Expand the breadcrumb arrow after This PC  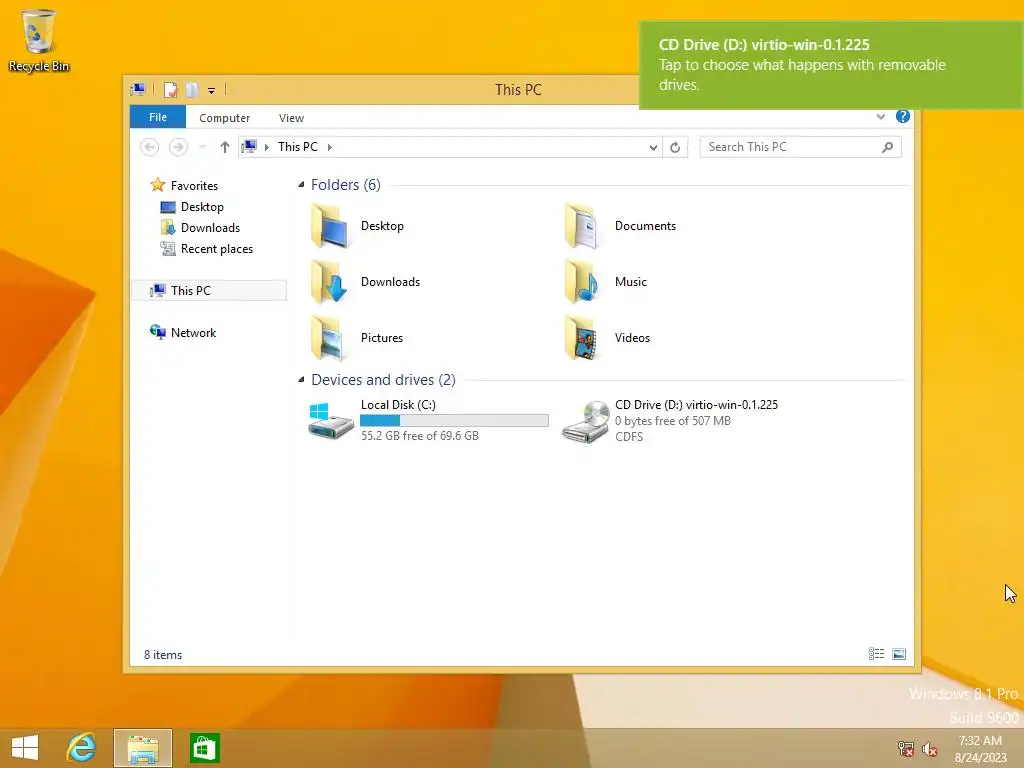click(x=330, y=147)
